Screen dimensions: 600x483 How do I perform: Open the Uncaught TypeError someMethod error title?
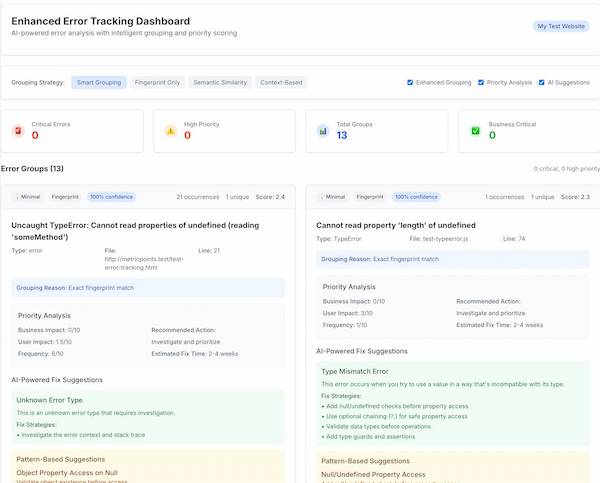point(135,231)
